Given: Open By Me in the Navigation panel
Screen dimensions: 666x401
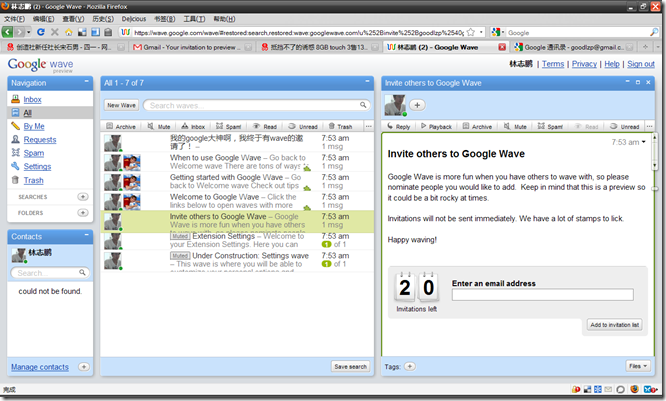Looking at the screenshot, I should tap(33, 126).
